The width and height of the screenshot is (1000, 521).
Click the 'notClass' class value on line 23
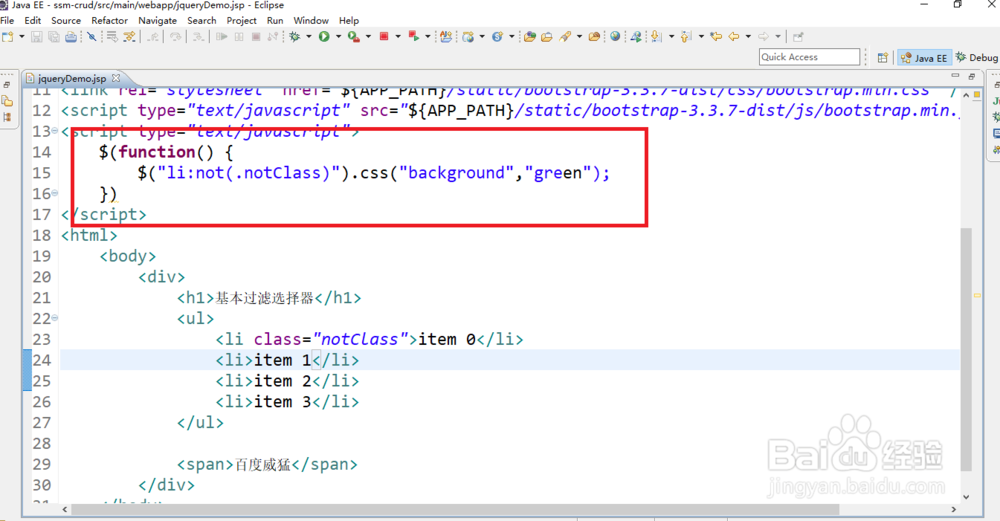[x=360, y=339]
